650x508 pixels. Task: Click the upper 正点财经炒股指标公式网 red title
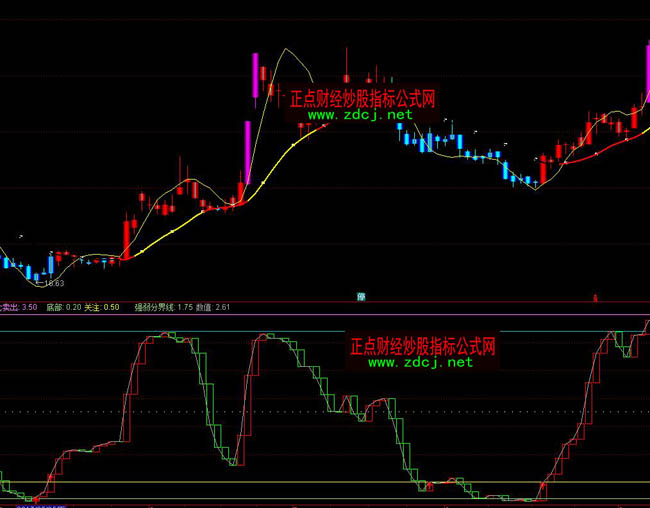click(x=362, y=99)
